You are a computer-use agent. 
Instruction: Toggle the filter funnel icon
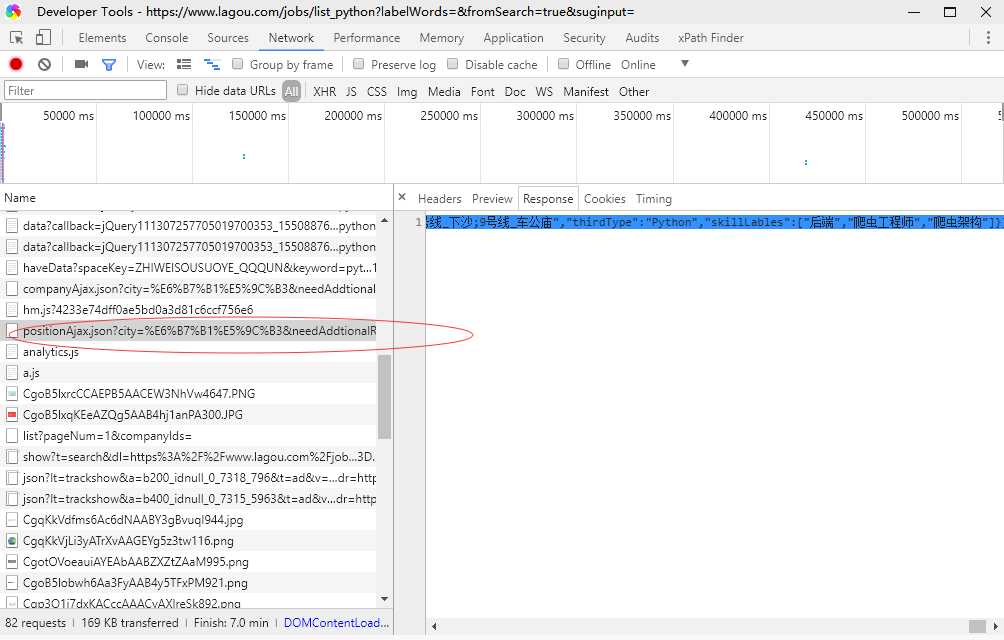(109, 64)
